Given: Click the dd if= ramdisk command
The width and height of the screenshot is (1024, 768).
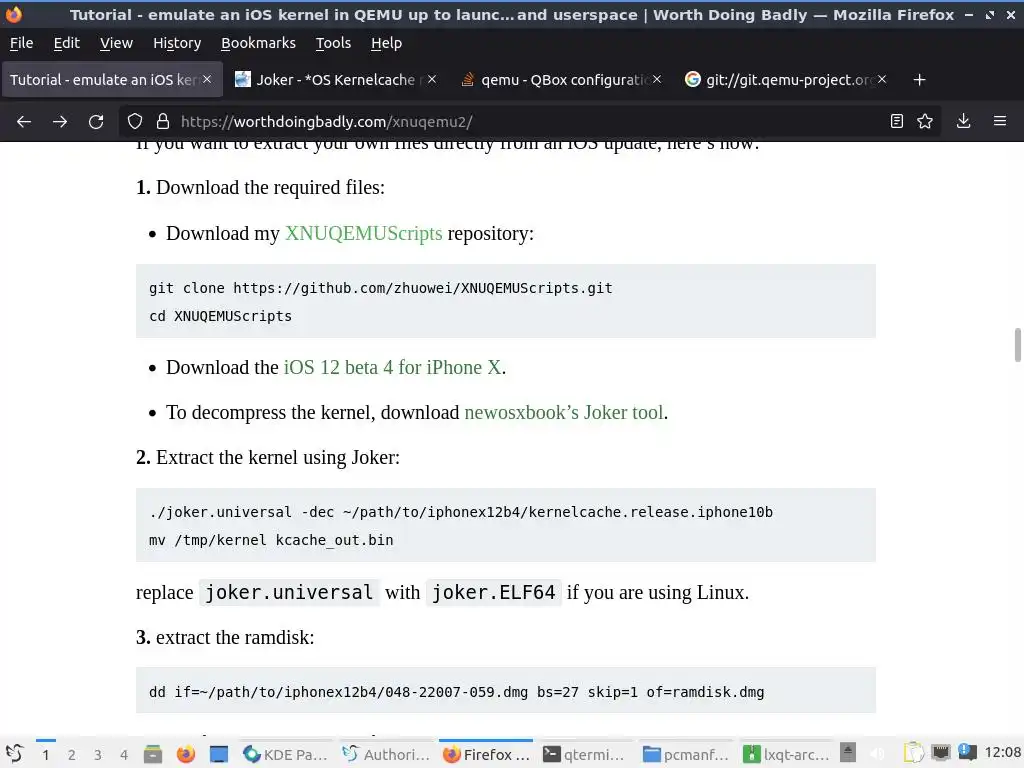Looking at the screenshot, I should (456, 692).
